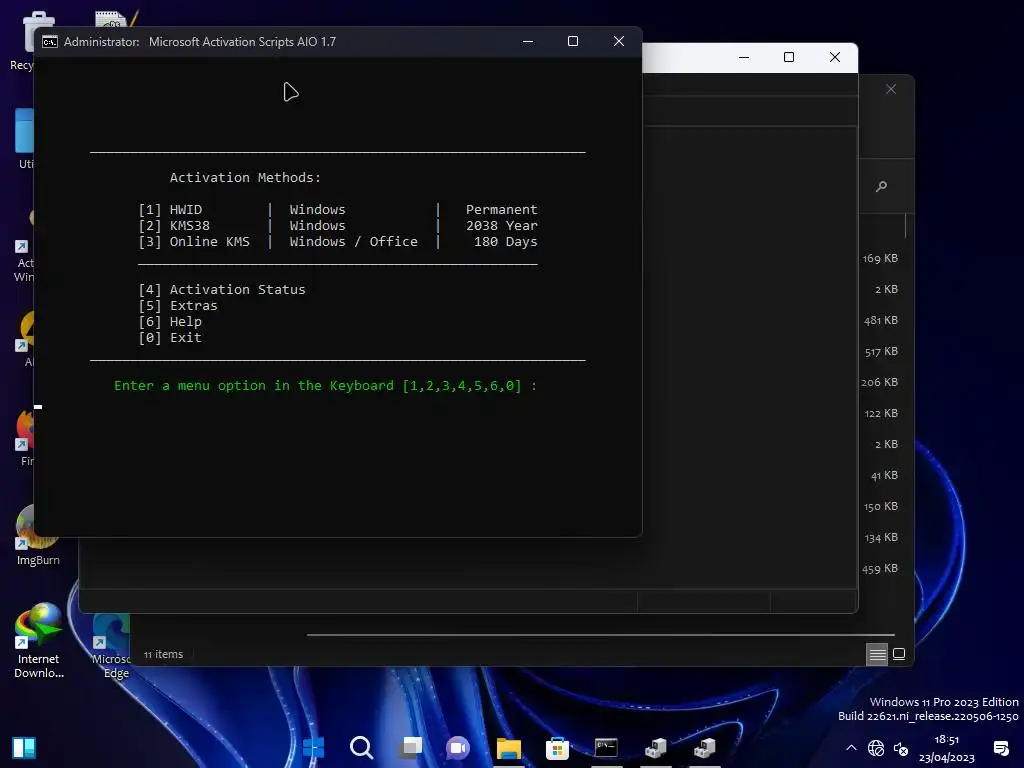Close the dark file explorer panel
The image size is (1024, 768).
891,89
